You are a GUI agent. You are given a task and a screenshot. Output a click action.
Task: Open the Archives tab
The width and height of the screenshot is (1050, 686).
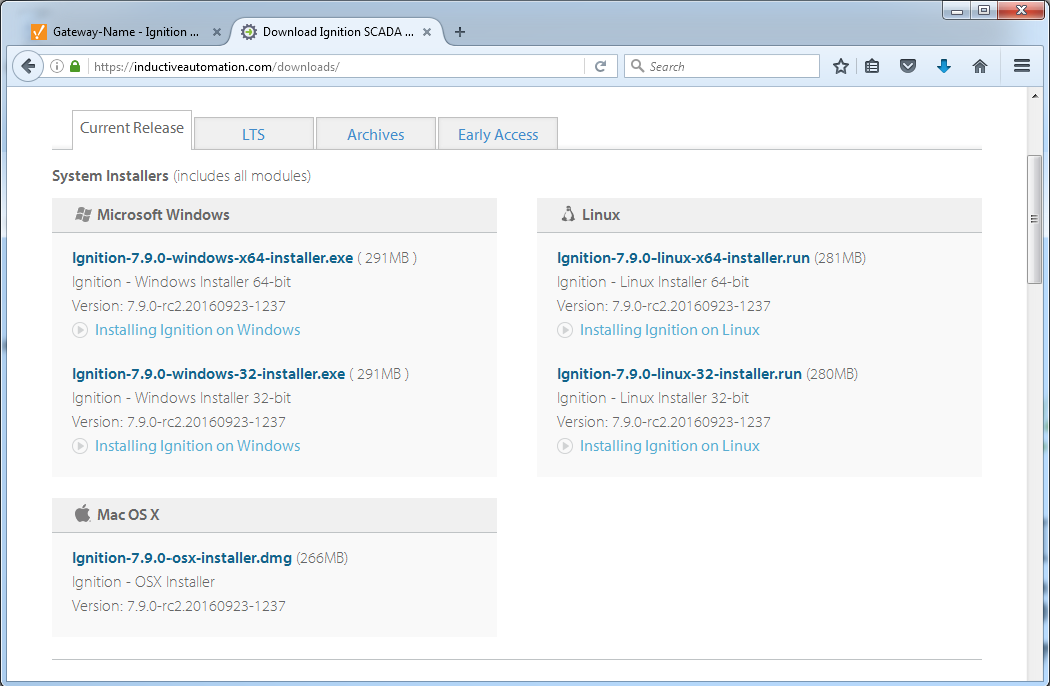(375, 135)
